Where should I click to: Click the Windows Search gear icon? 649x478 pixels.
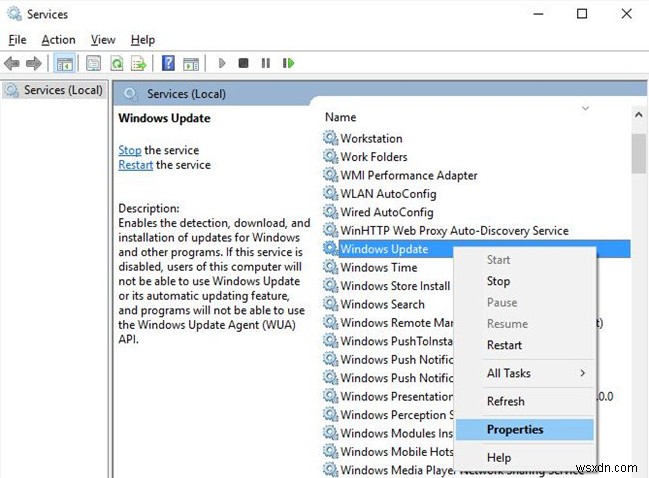pyautogui.click(x=330, y=304)
